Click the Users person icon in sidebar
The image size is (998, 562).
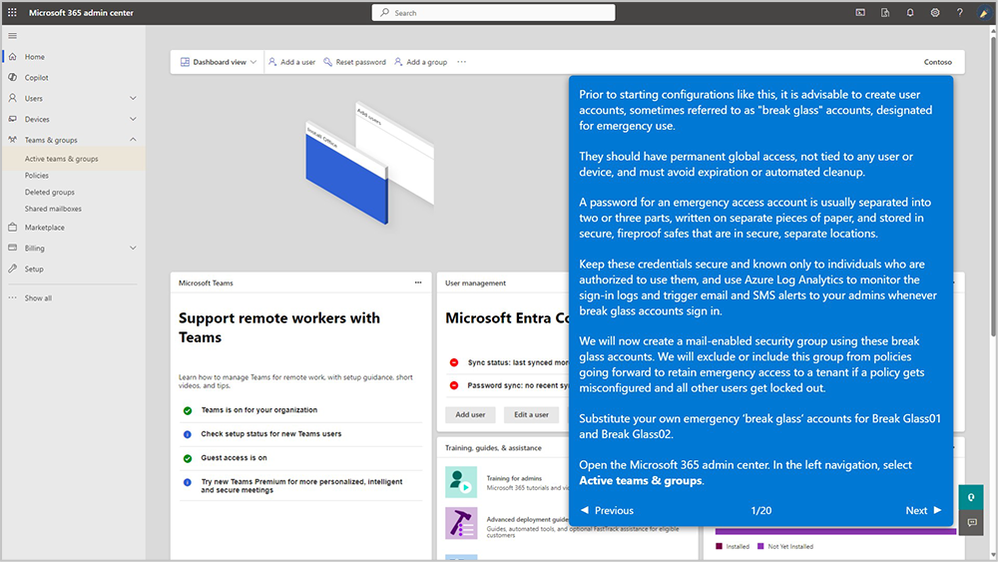click(13, 98)
